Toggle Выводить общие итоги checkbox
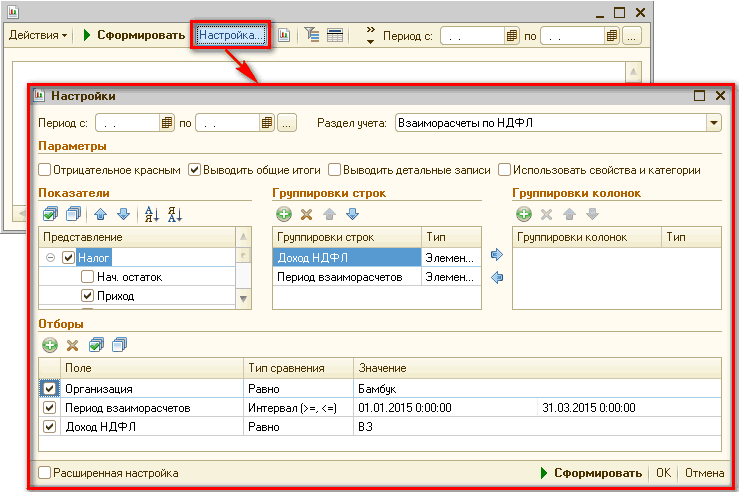Screen dimensions: 739x492 (195, 170)
